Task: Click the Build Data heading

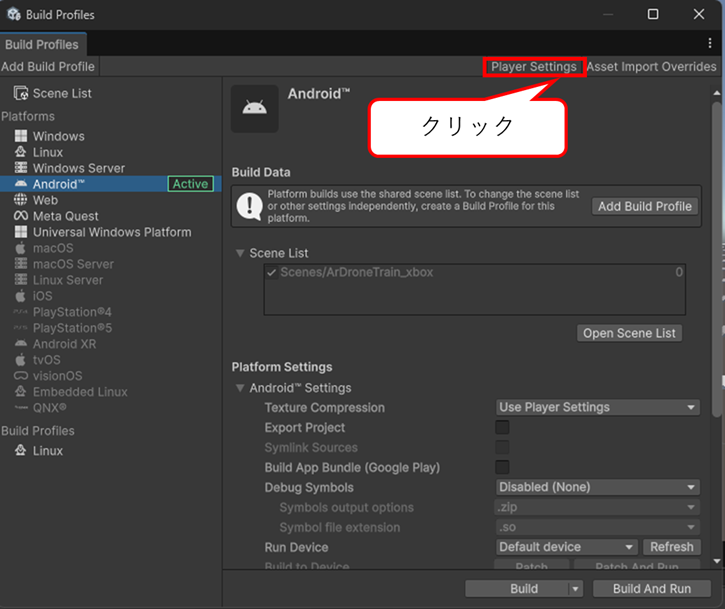Action: click(x=261, y=172)
